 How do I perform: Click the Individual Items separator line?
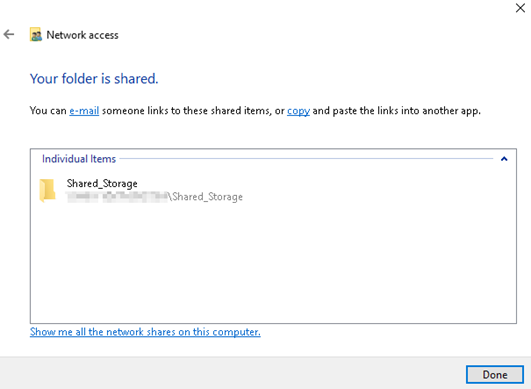coord(306,158)
